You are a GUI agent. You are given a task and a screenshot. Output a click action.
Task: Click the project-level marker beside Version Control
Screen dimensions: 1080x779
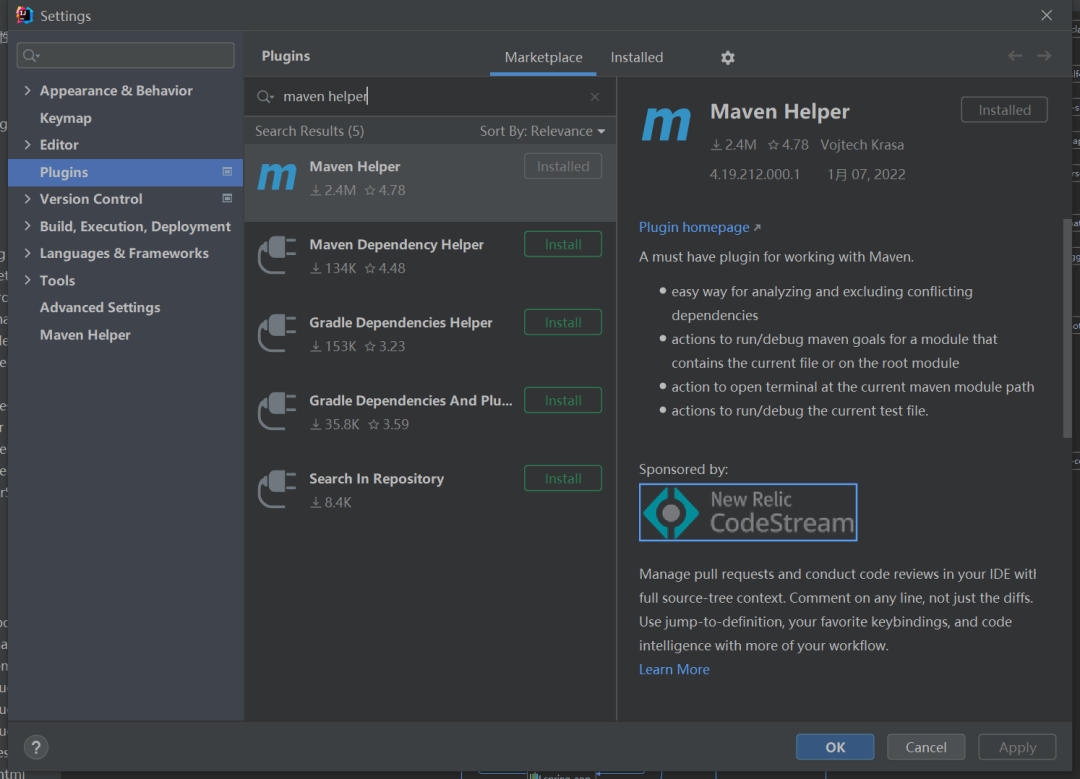coord(227,198)
